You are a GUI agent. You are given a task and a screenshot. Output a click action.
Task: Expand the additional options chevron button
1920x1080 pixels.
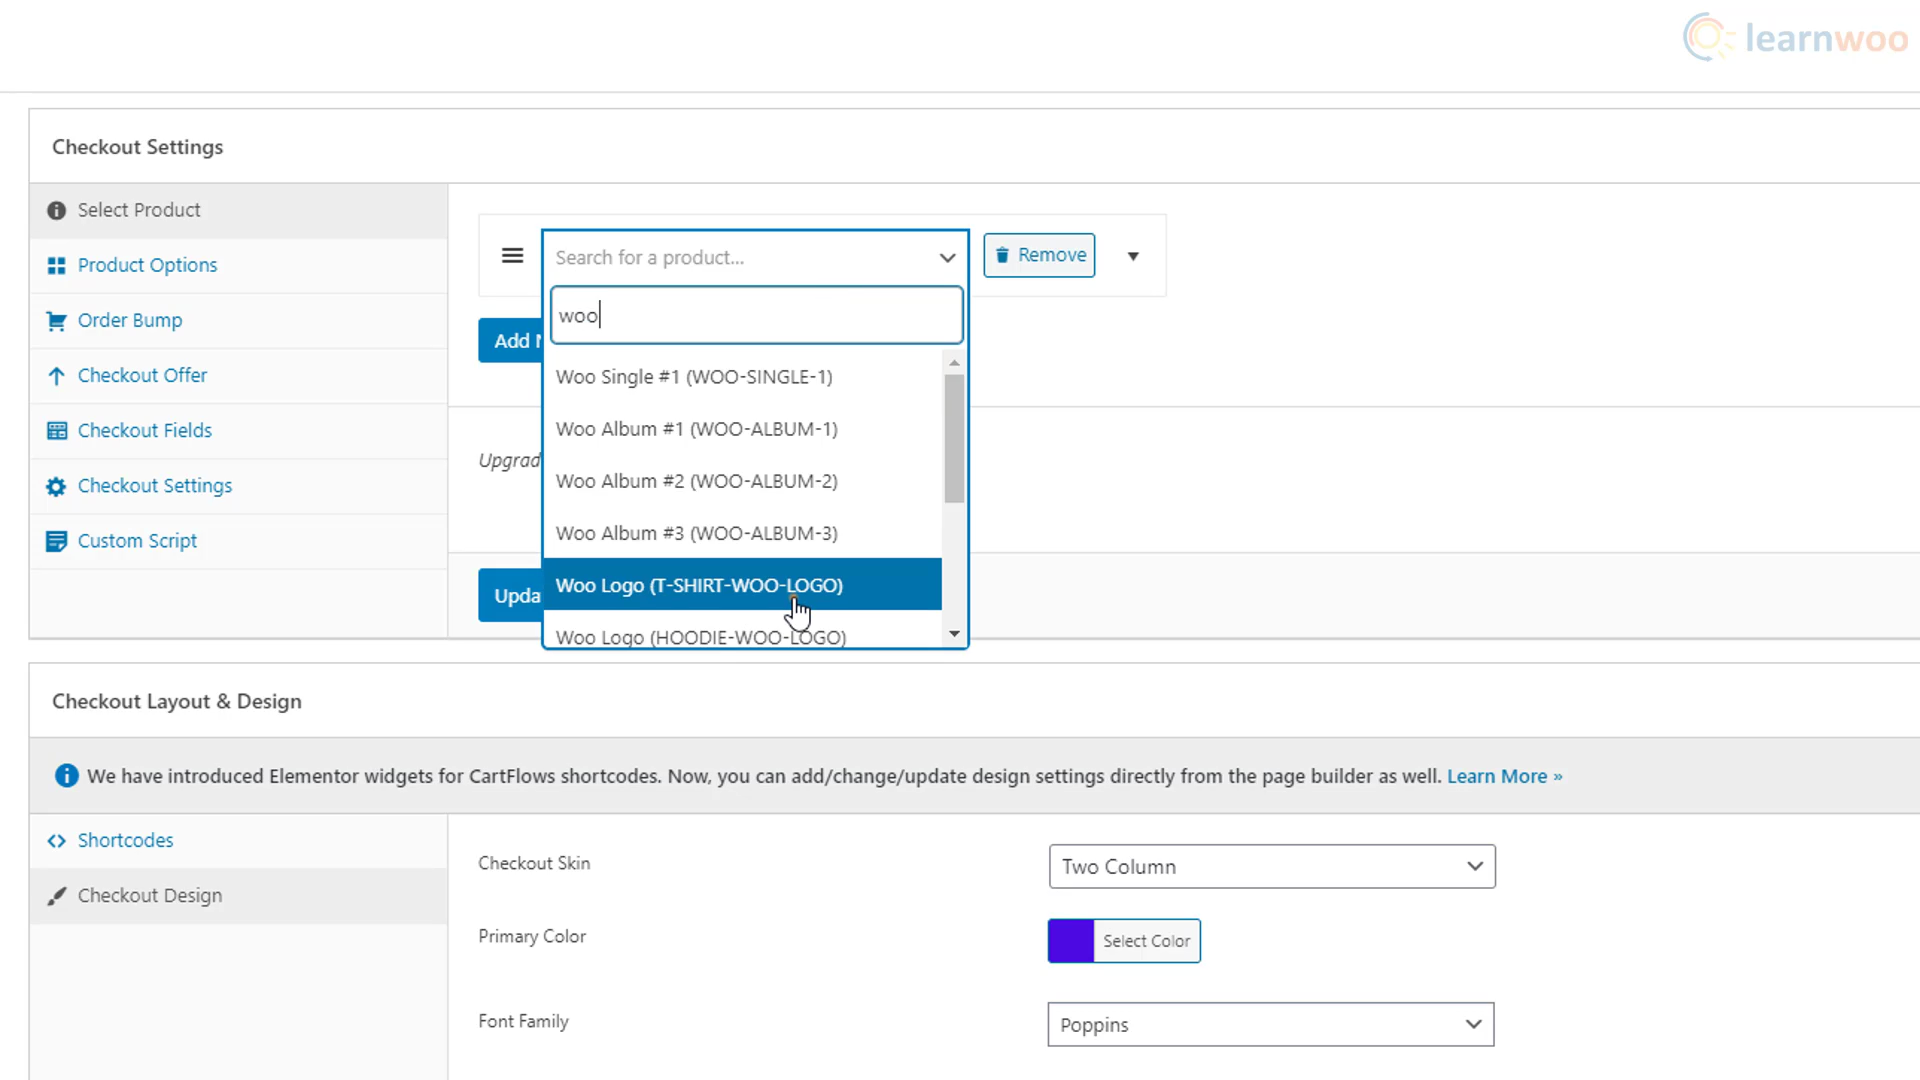coord(1131,256)
